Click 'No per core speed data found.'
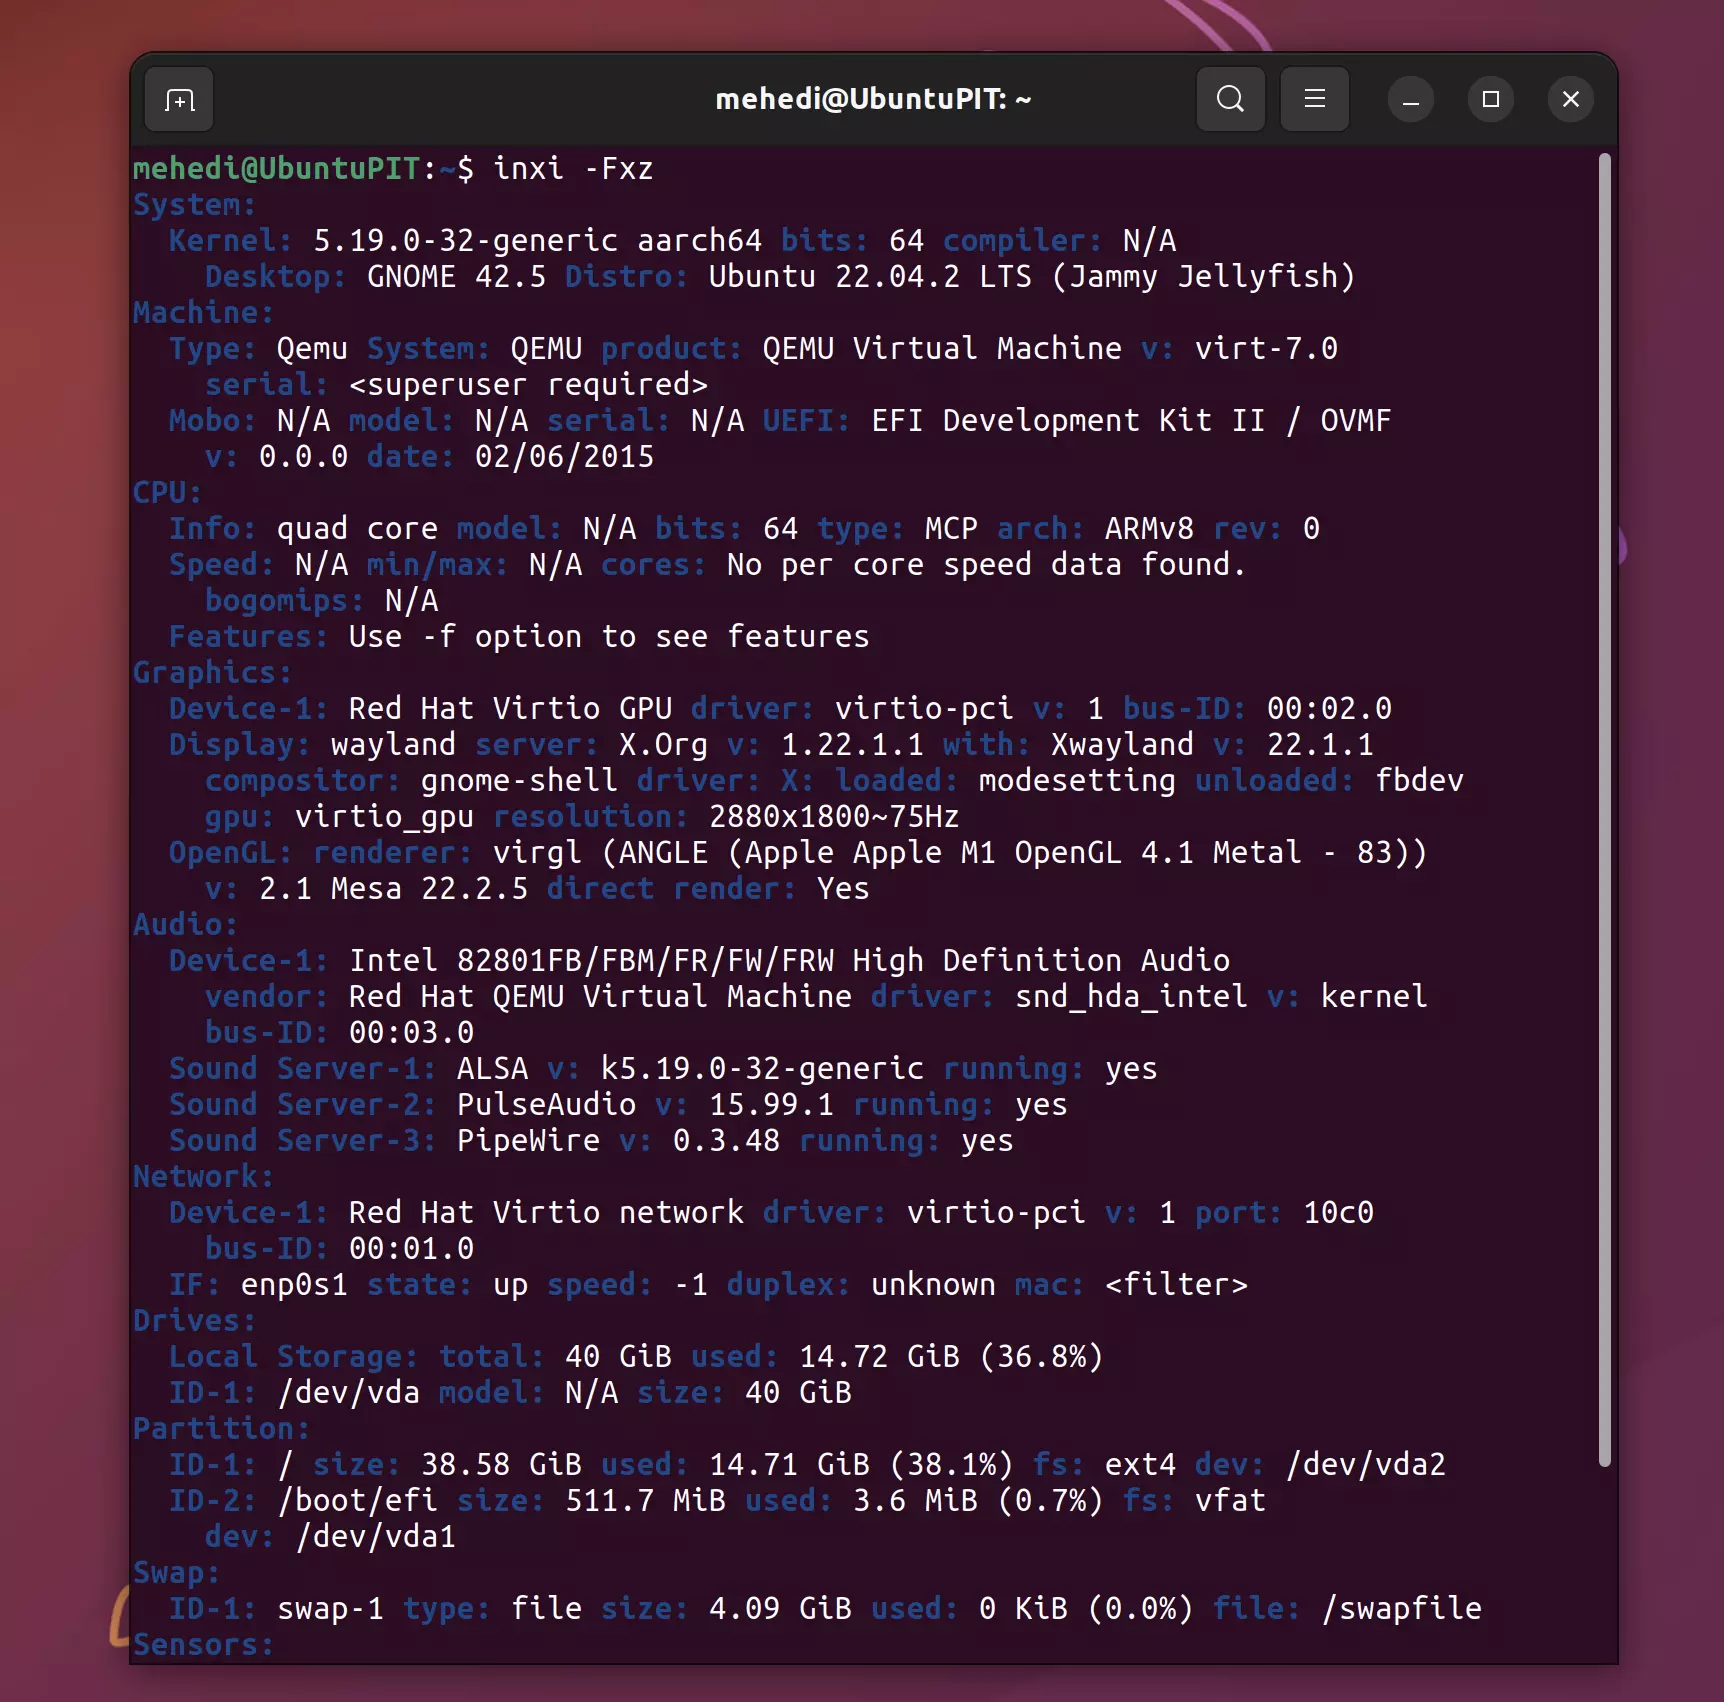Screen dimensions: 1724x1702 (987, 564)
